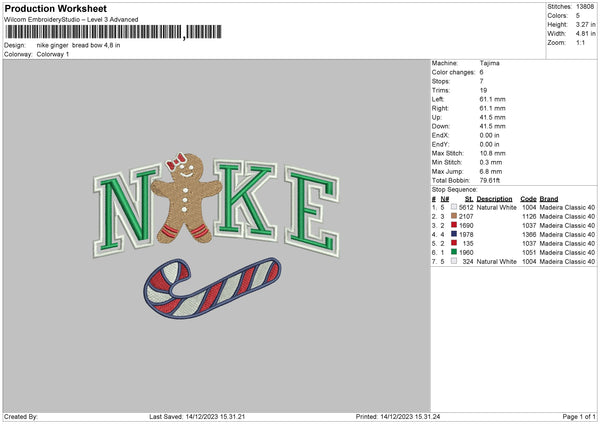Click thread code 1126

[x=529, y=216]
